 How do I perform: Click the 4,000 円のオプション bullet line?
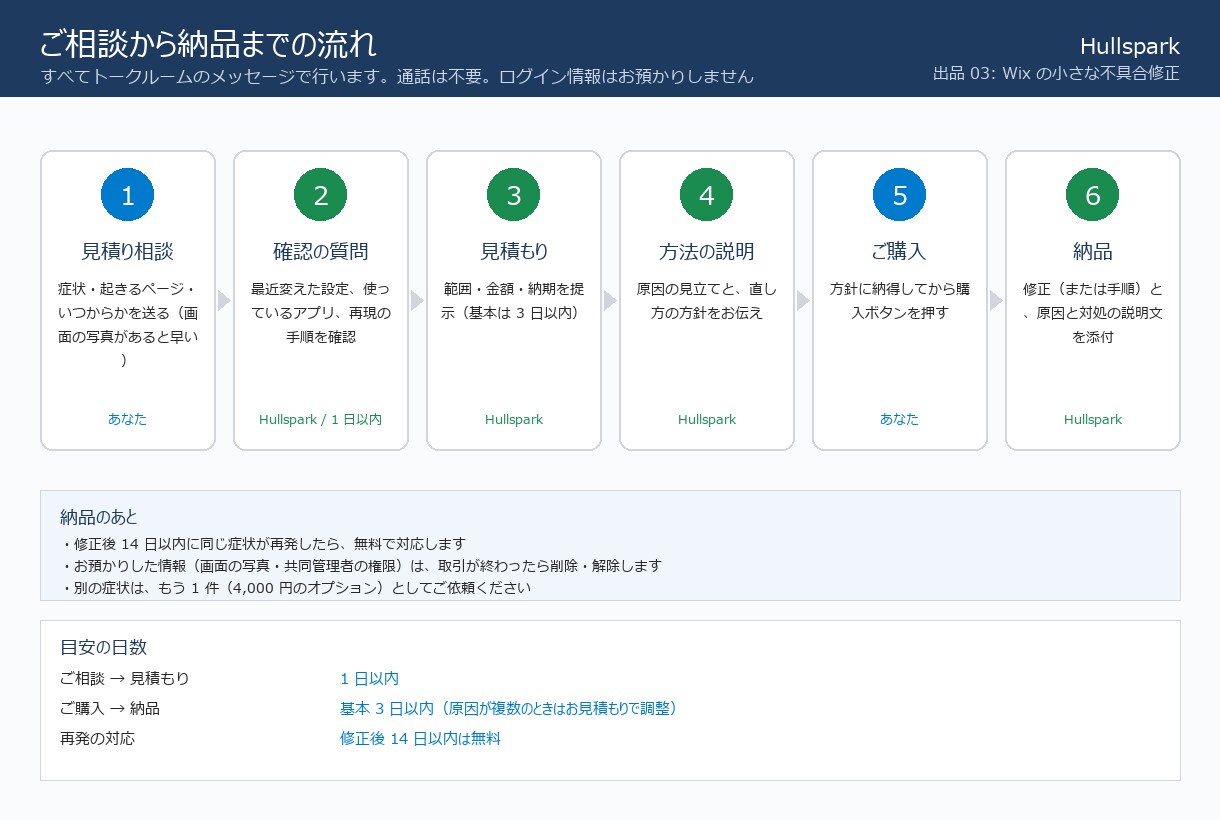[295, 588]
